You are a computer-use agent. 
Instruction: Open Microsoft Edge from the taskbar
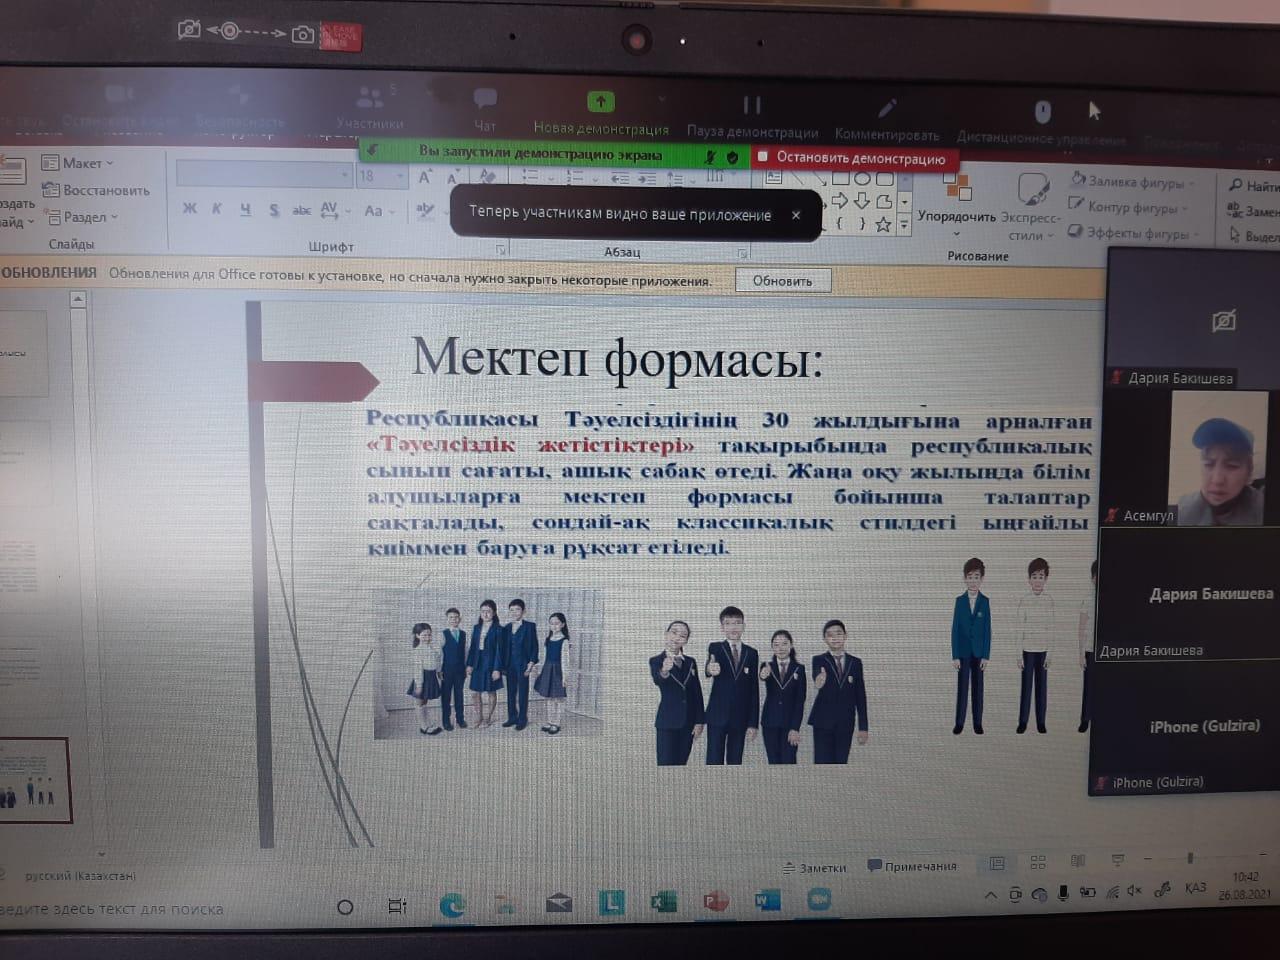click(452, 905)
